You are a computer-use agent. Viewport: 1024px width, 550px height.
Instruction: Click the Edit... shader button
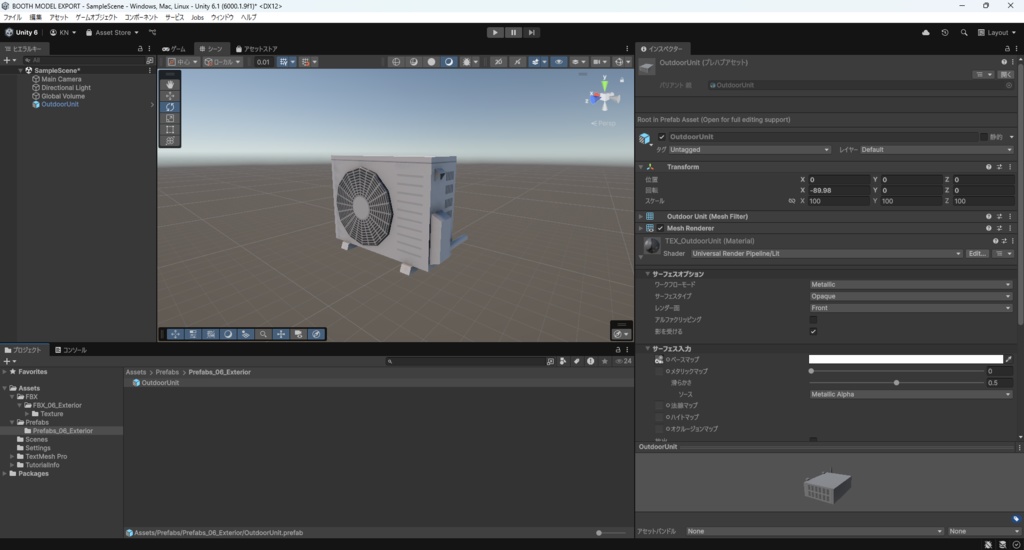point(977,253)
